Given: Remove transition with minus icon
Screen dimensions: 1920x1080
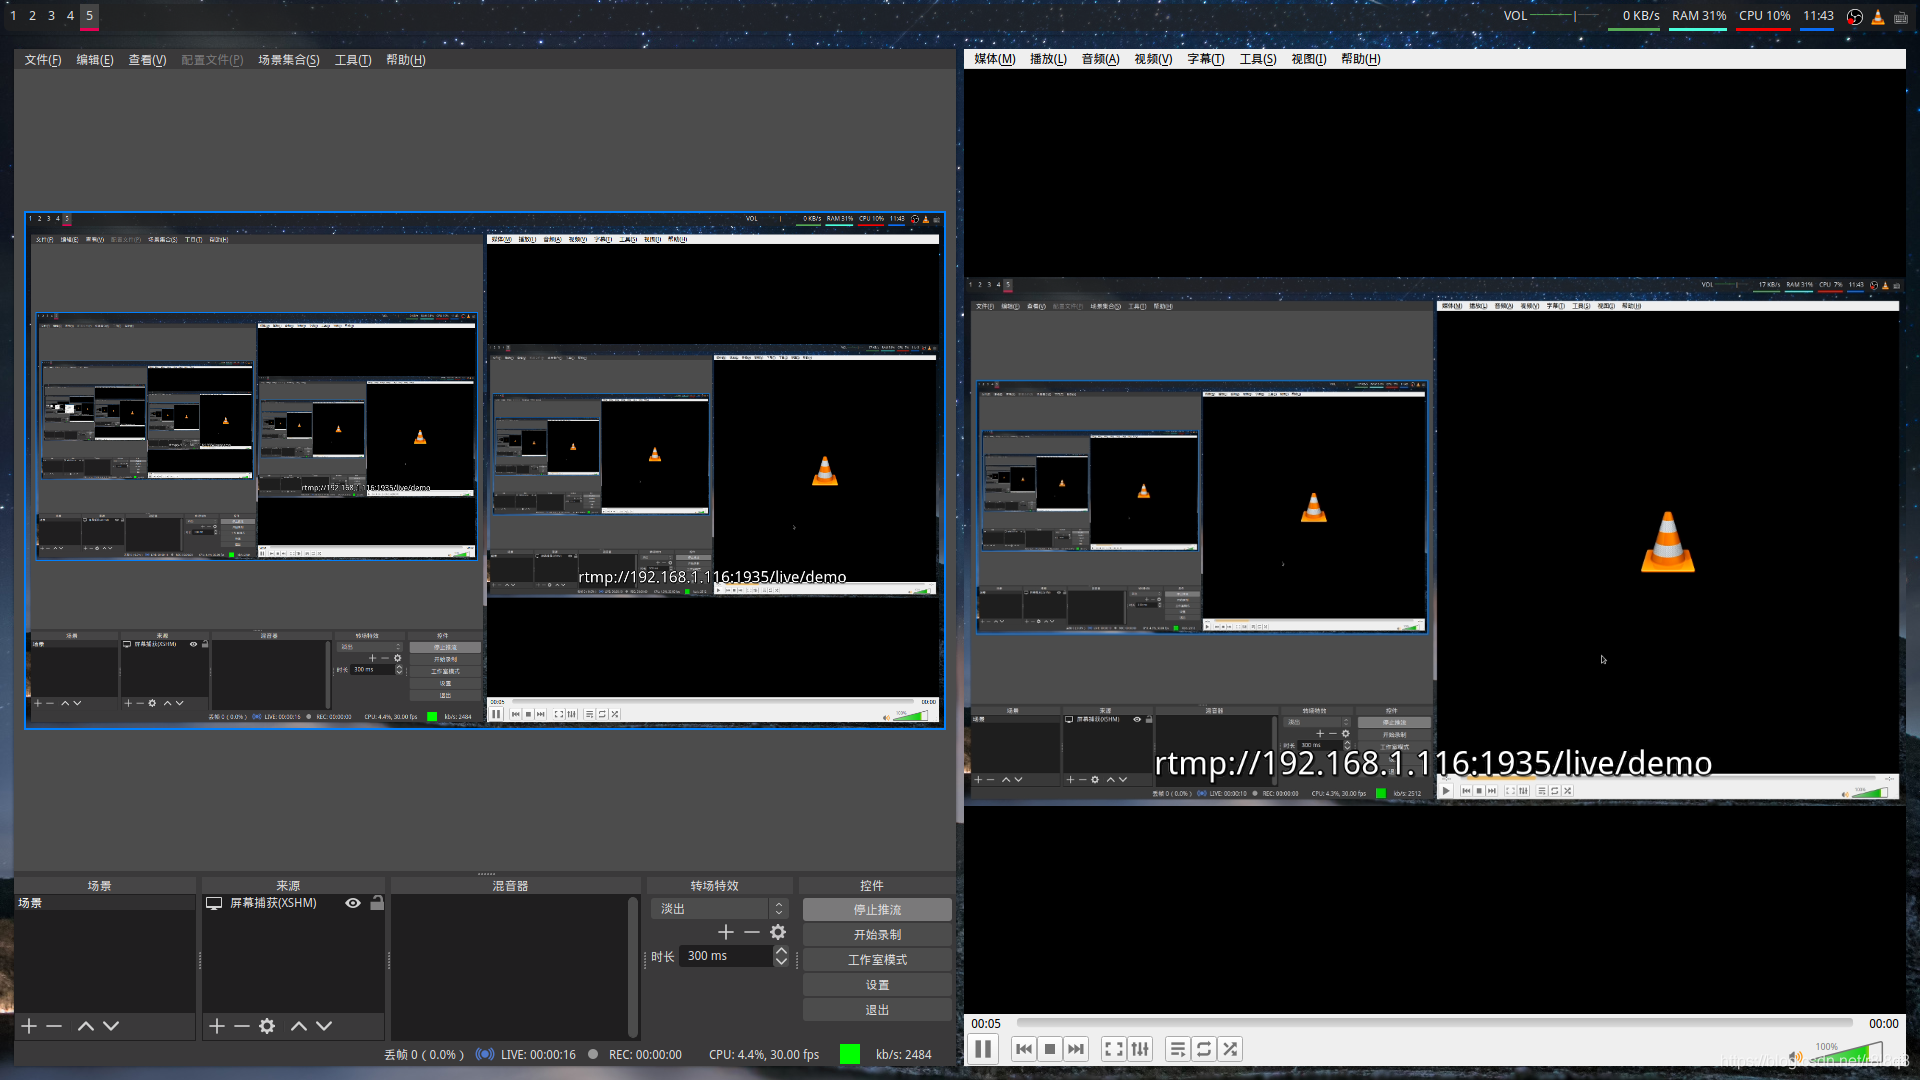Looking at the screenshot, I should pyautogui.click(x=752, y=932).
